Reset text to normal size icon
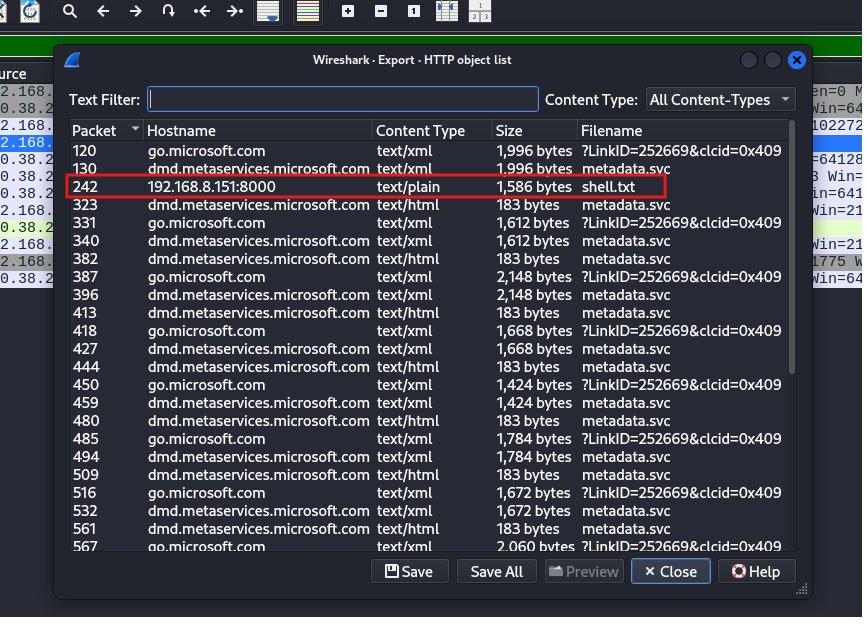The width and height of the screenshot is (868, 644). [x=414, y=11]
